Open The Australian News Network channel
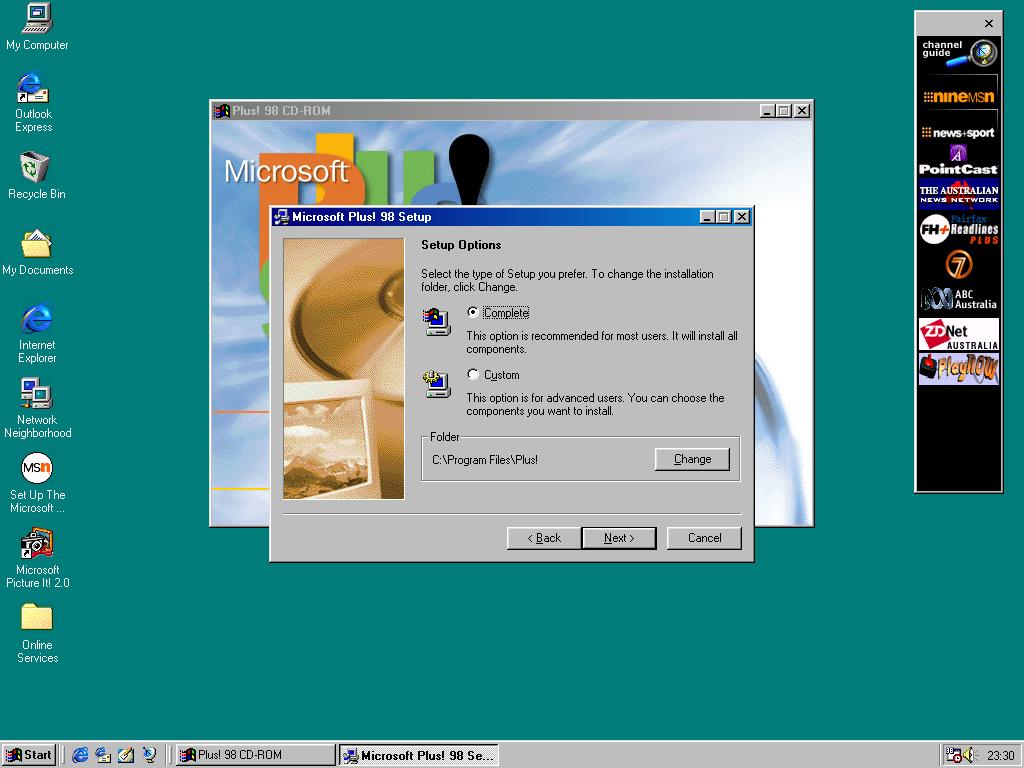This screenshot has height=768, width=1024. [x=959, y=195]
